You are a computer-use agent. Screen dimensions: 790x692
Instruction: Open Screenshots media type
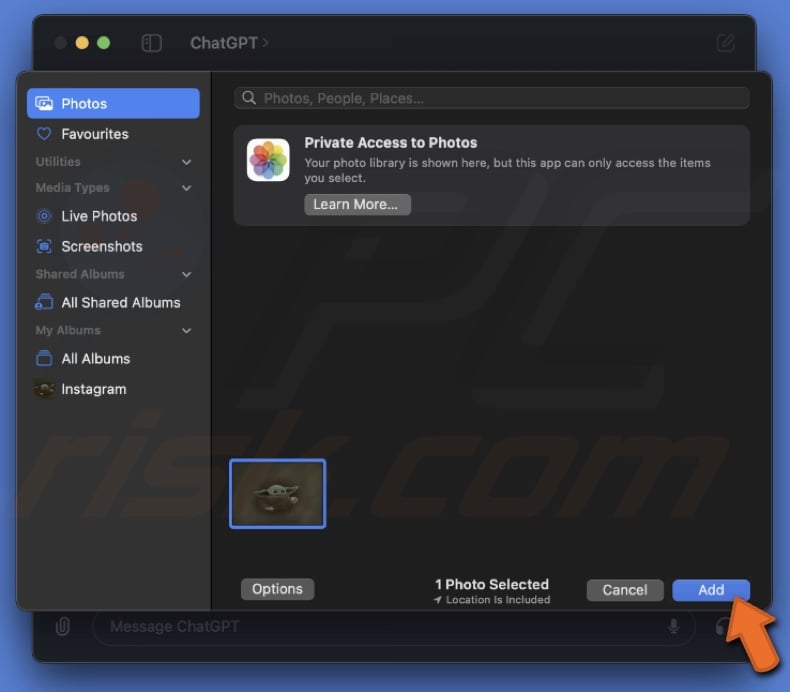pyautogui.click(x=102, y=246)
